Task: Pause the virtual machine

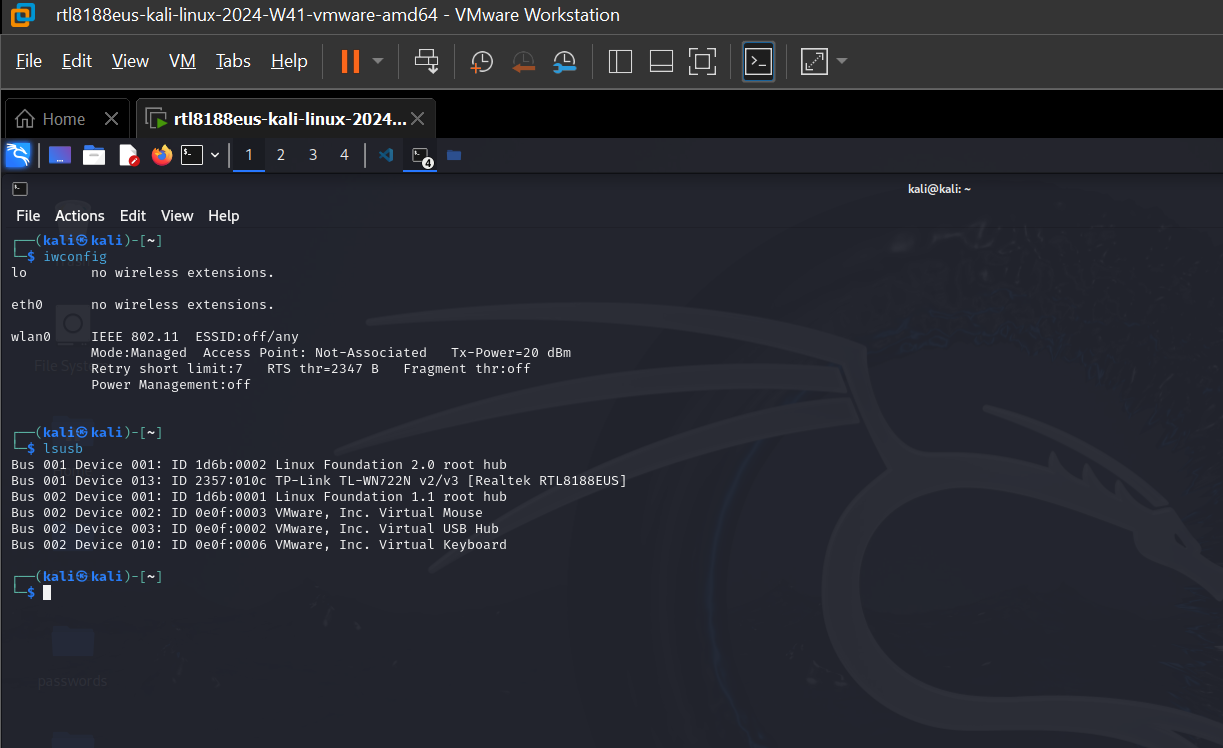Action: pos(350,61)
